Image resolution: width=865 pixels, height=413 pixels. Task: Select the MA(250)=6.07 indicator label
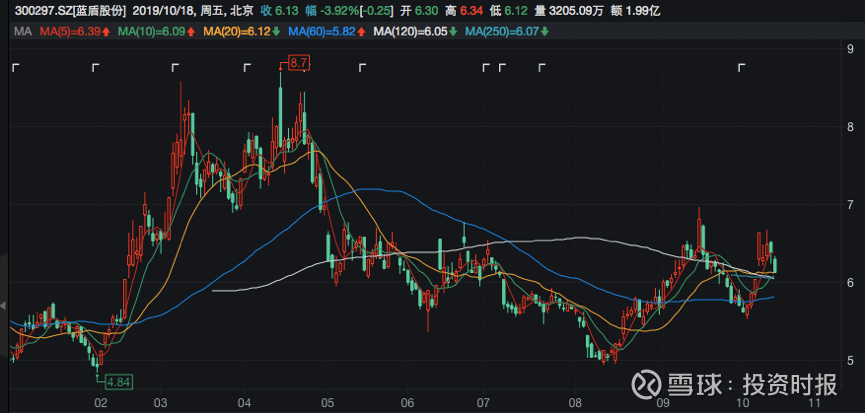point(508,32)
